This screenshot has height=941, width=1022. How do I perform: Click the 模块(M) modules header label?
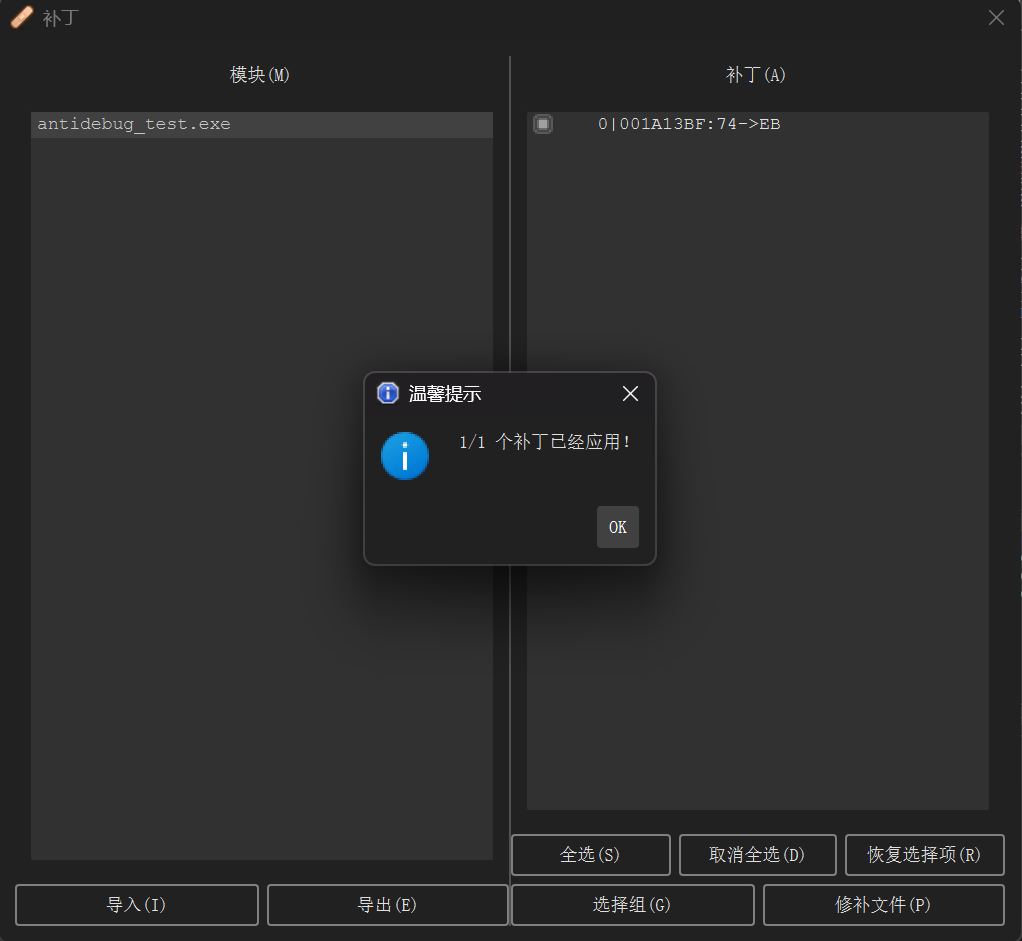click(260, 75)
